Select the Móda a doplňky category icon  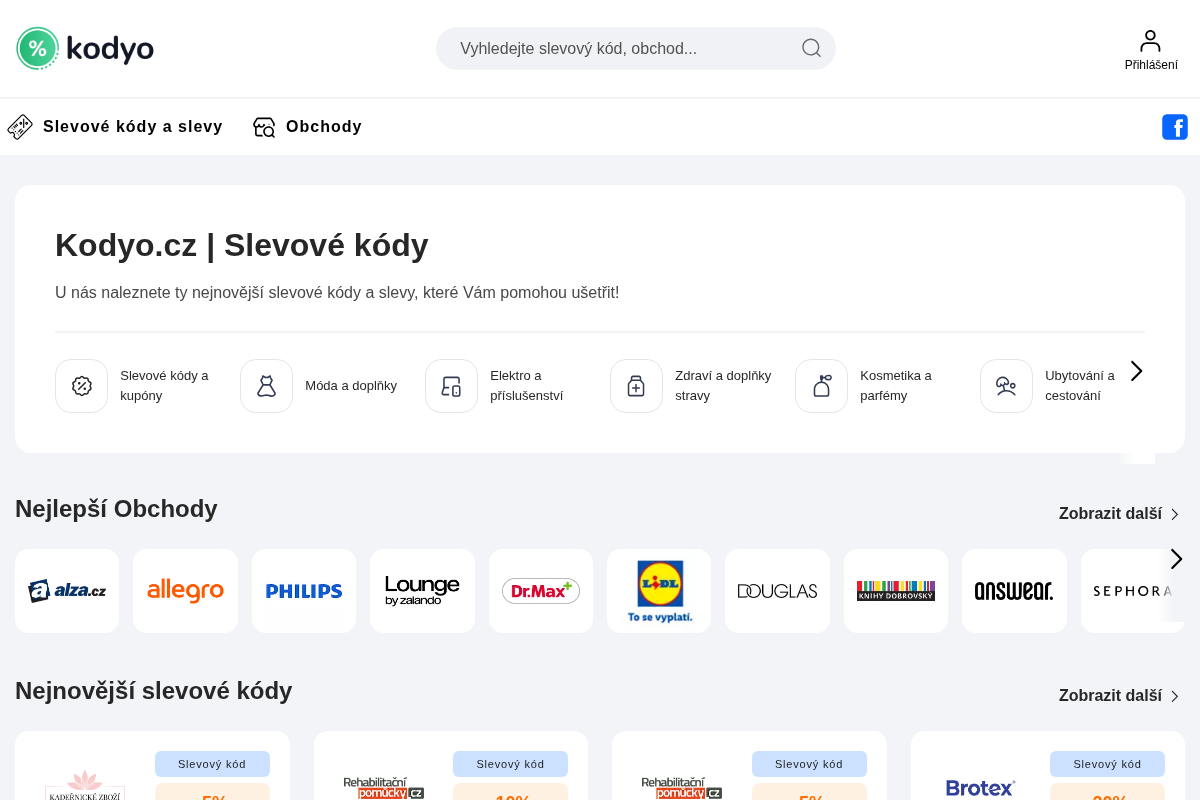tap(266, 386)
